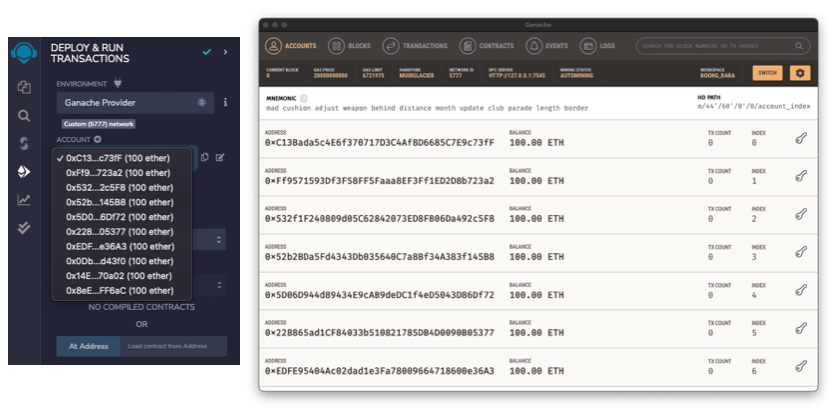This screenshot has width=833, height=413.
Task: Show private key for index 6 account
Action: pos(801,366)
